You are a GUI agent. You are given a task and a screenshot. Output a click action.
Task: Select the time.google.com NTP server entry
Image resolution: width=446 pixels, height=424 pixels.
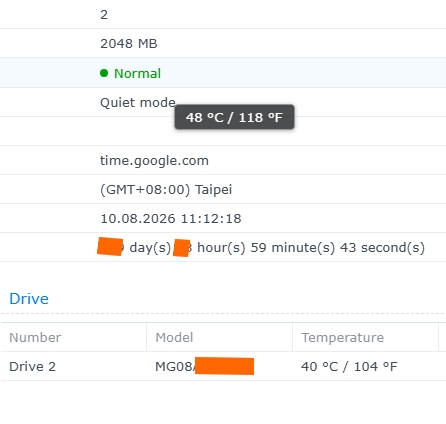click(154, 161)
